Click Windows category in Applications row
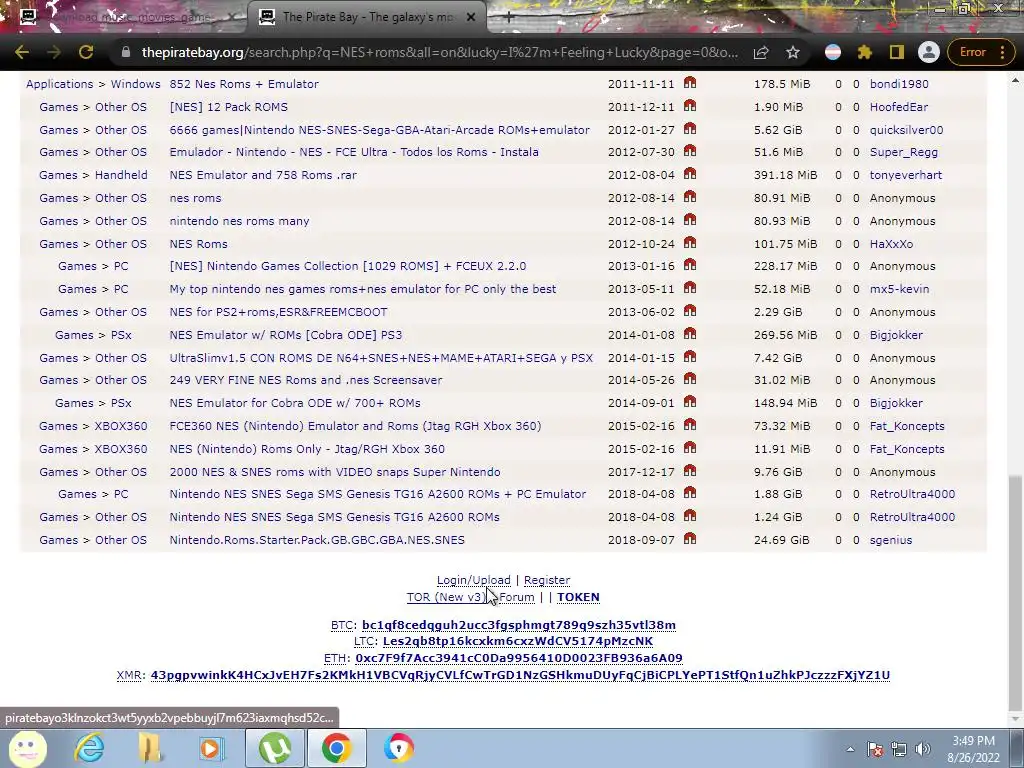The width and height of the screenshot is (1024, 768). (x=135, y=84)
